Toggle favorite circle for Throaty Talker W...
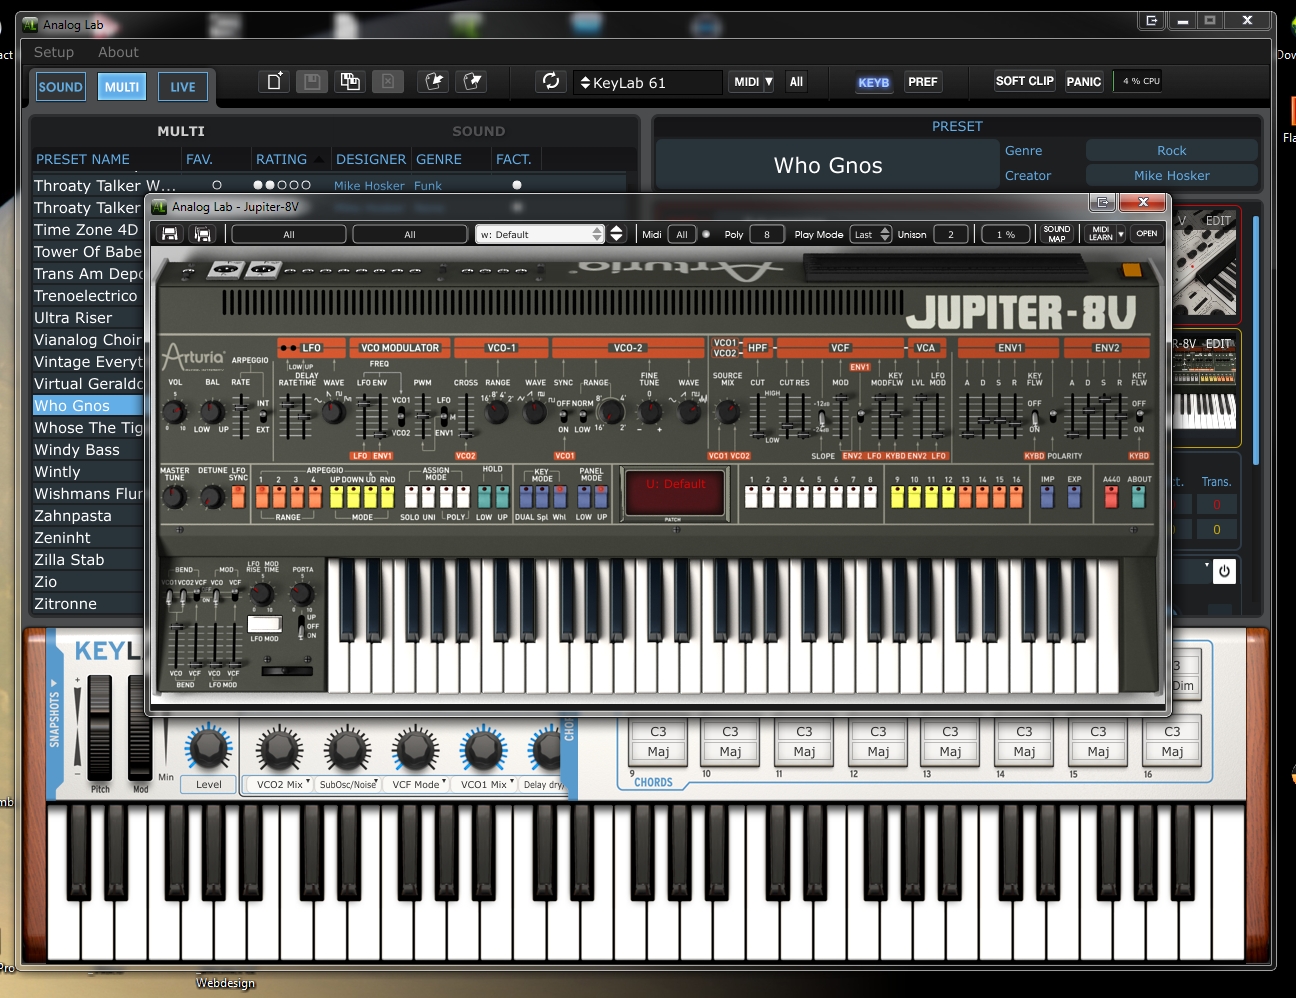 tap(217, 185)
